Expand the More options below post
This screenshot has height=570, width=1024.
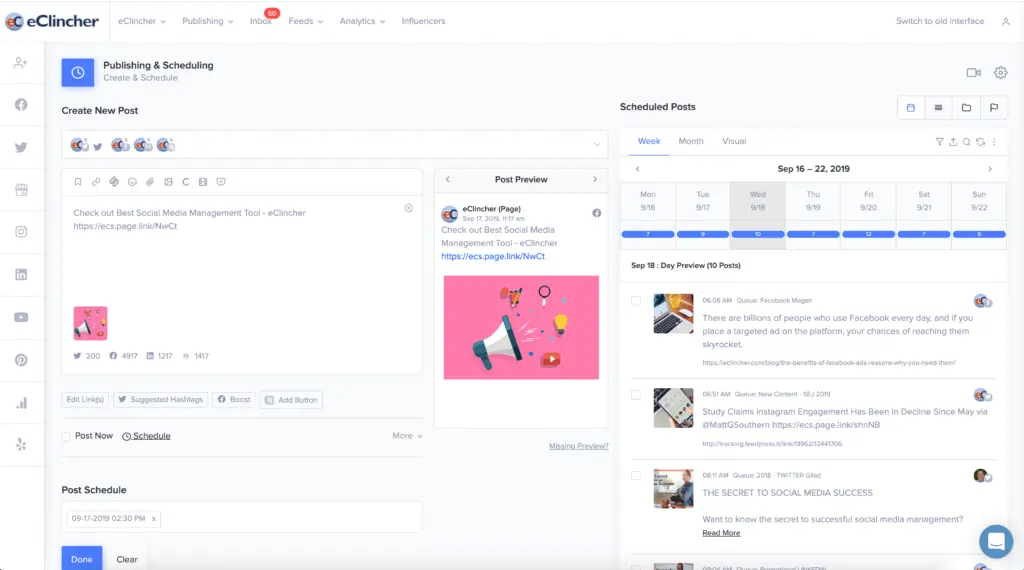coord(407,435)
